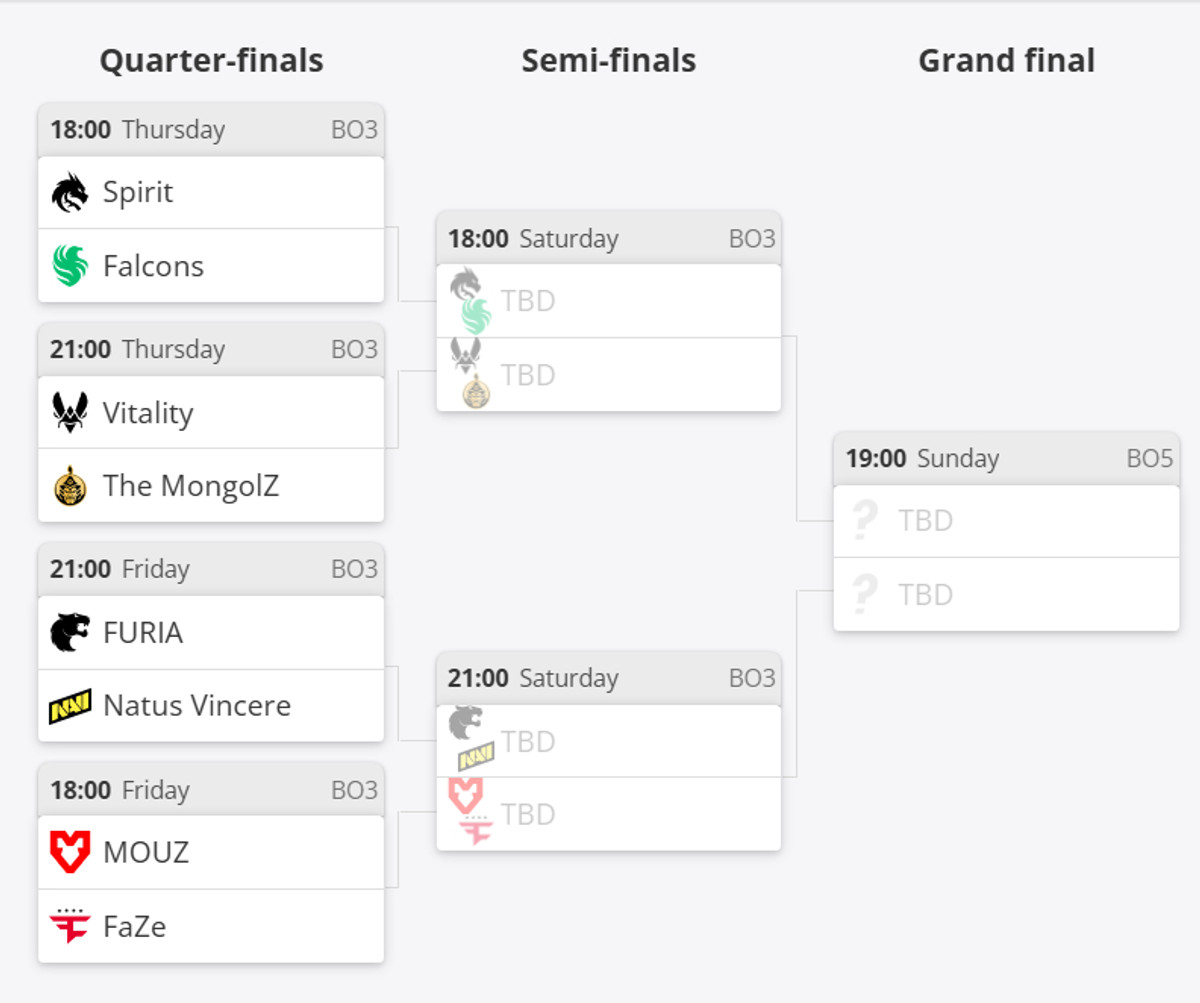Click the Quarter-finals column heading

(211, 61)
